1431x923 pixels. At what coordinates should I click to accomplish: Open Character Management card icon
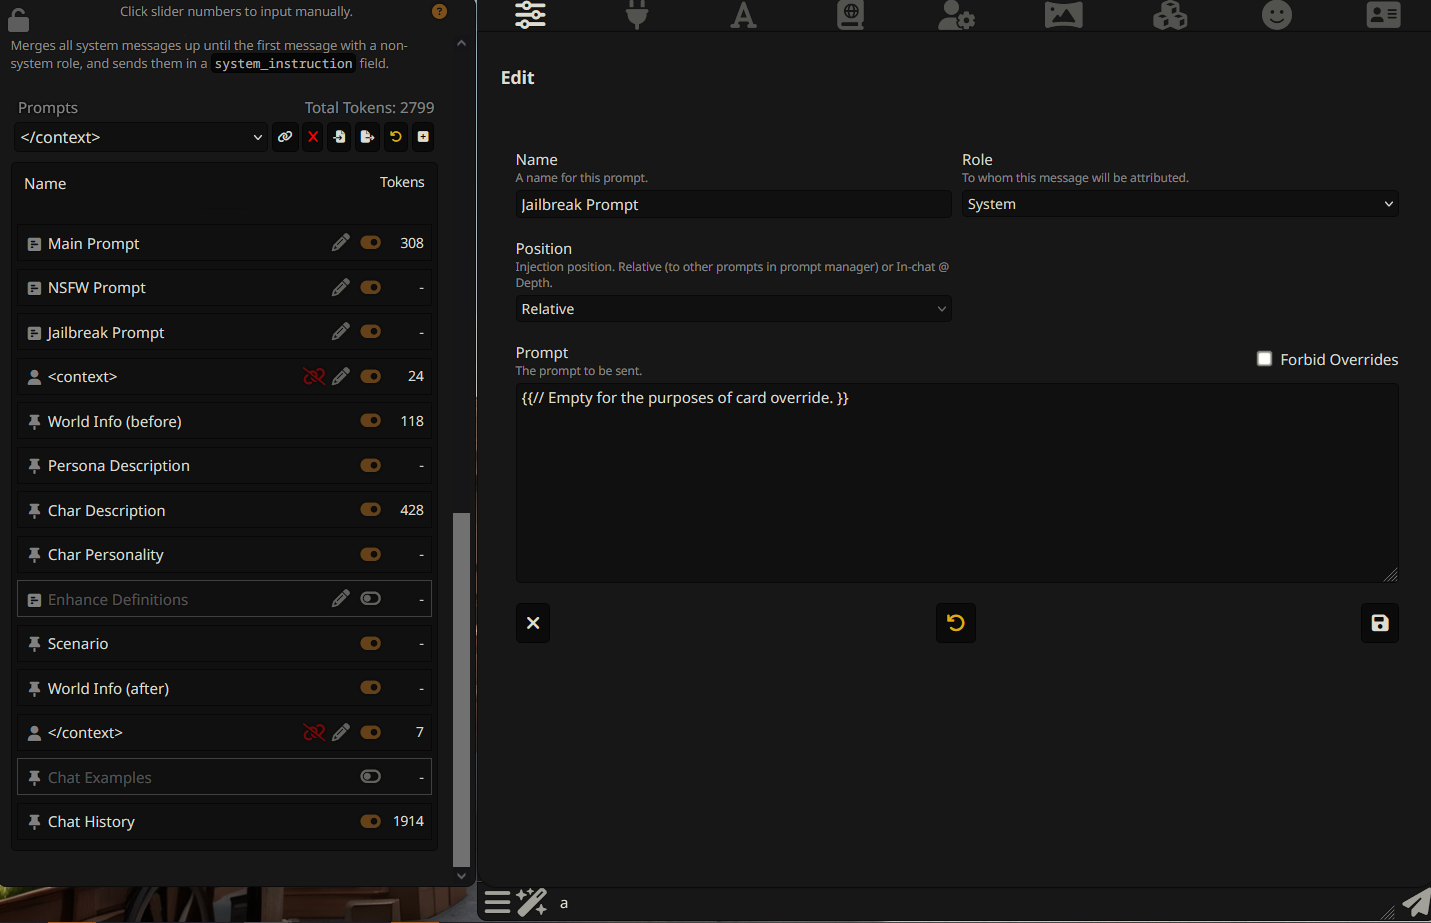tap(1383, 14)
